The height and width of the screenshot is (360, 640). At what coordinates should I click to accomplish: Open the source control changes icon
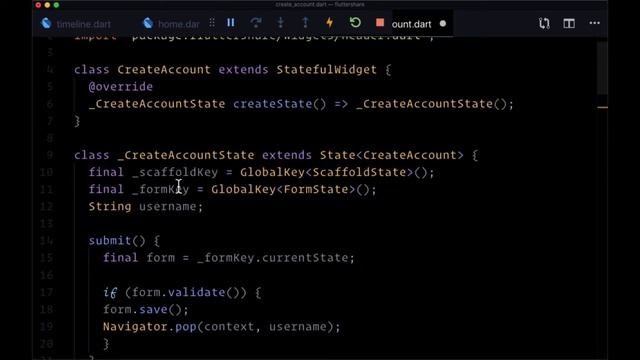[544, 23]
